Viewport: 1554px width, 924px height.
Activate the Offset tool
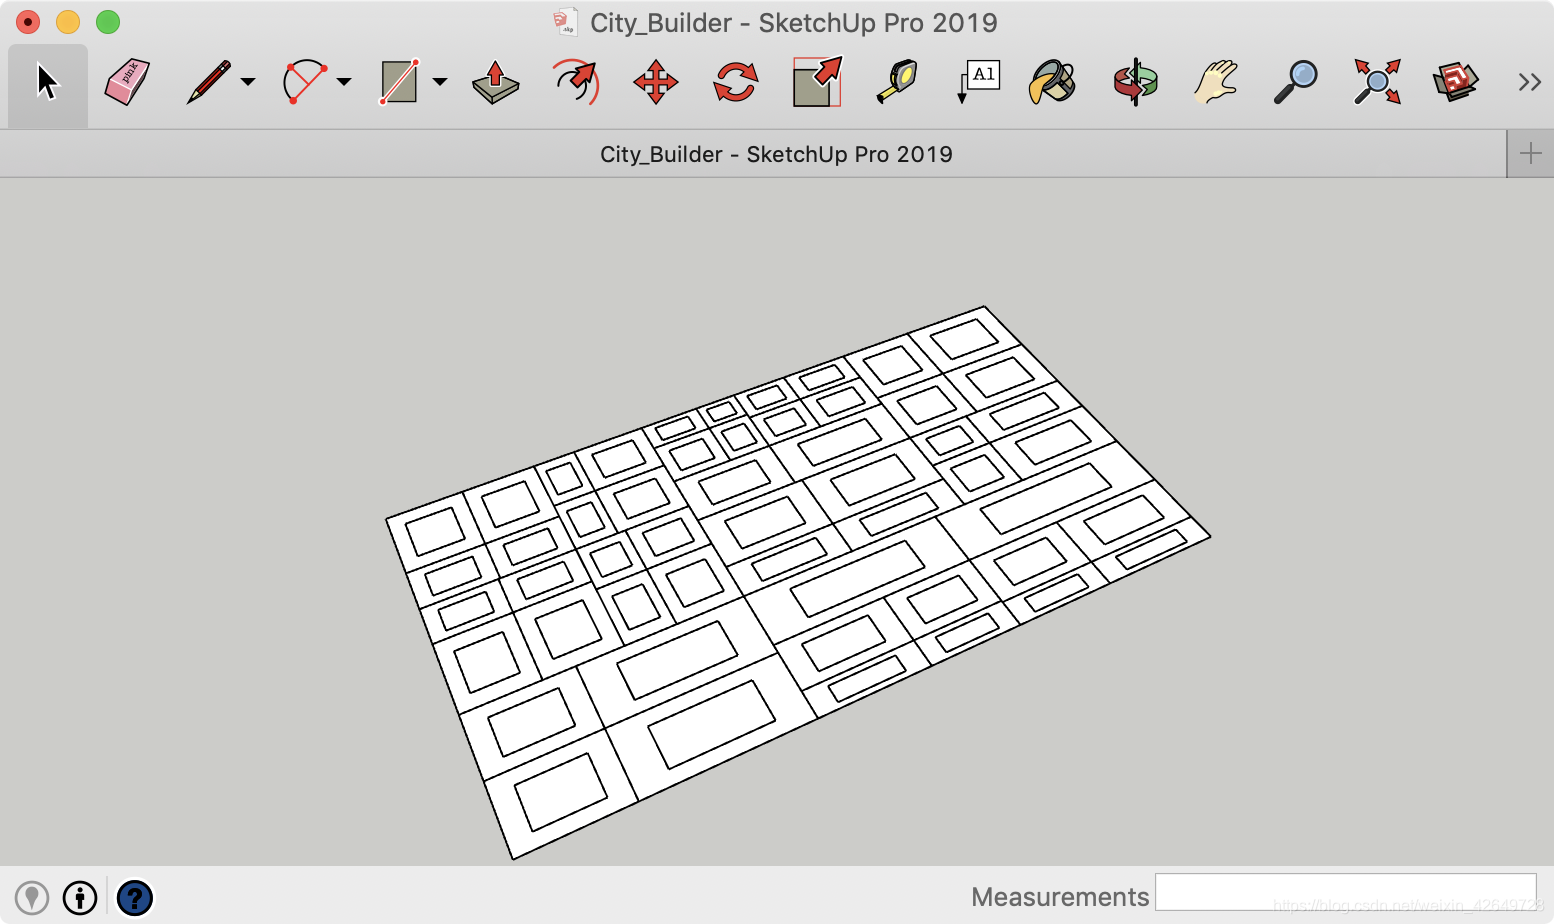tap(576, 82)
